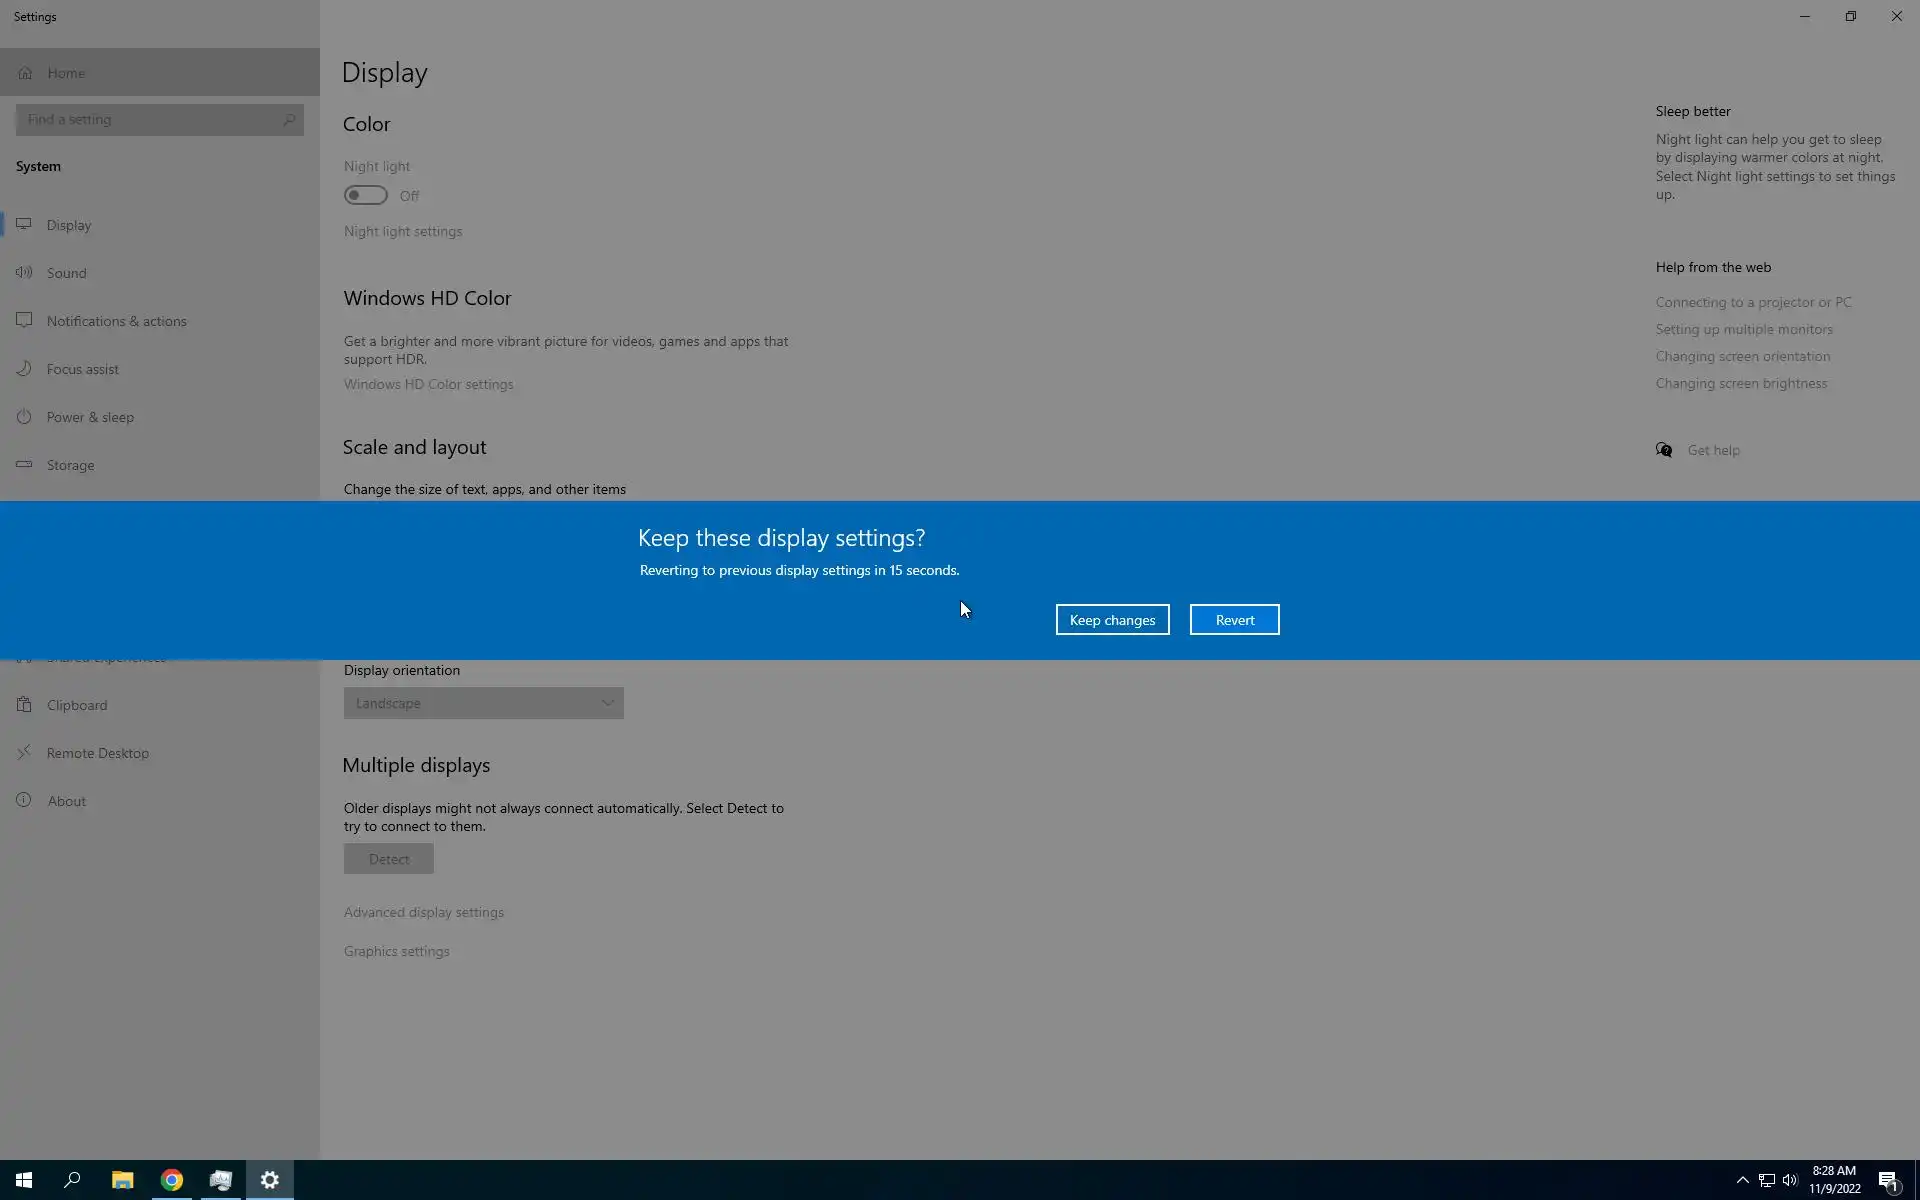Open Notifications & actions settings page
This screenshot has height=1200, width=1920.
[116, 321]
